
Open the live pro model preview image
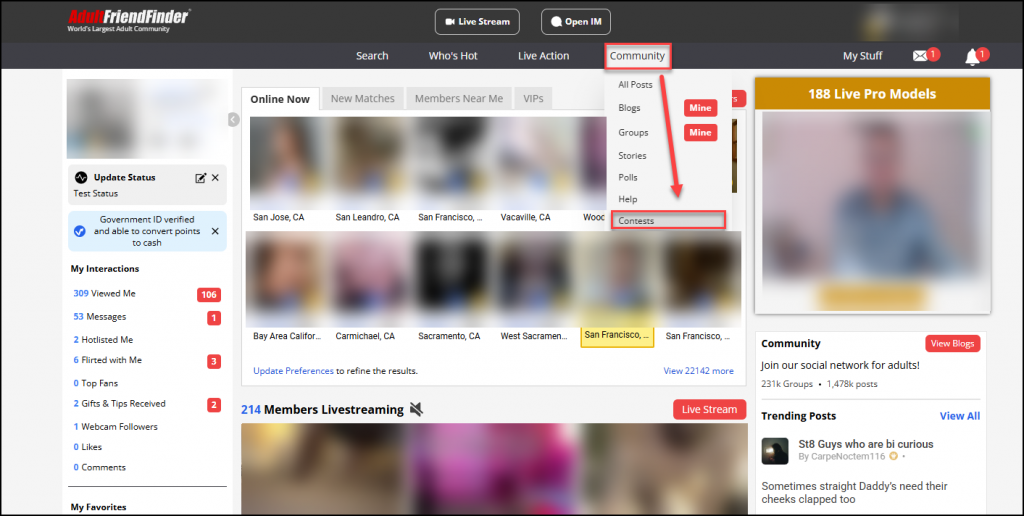[x=872, y=212]
